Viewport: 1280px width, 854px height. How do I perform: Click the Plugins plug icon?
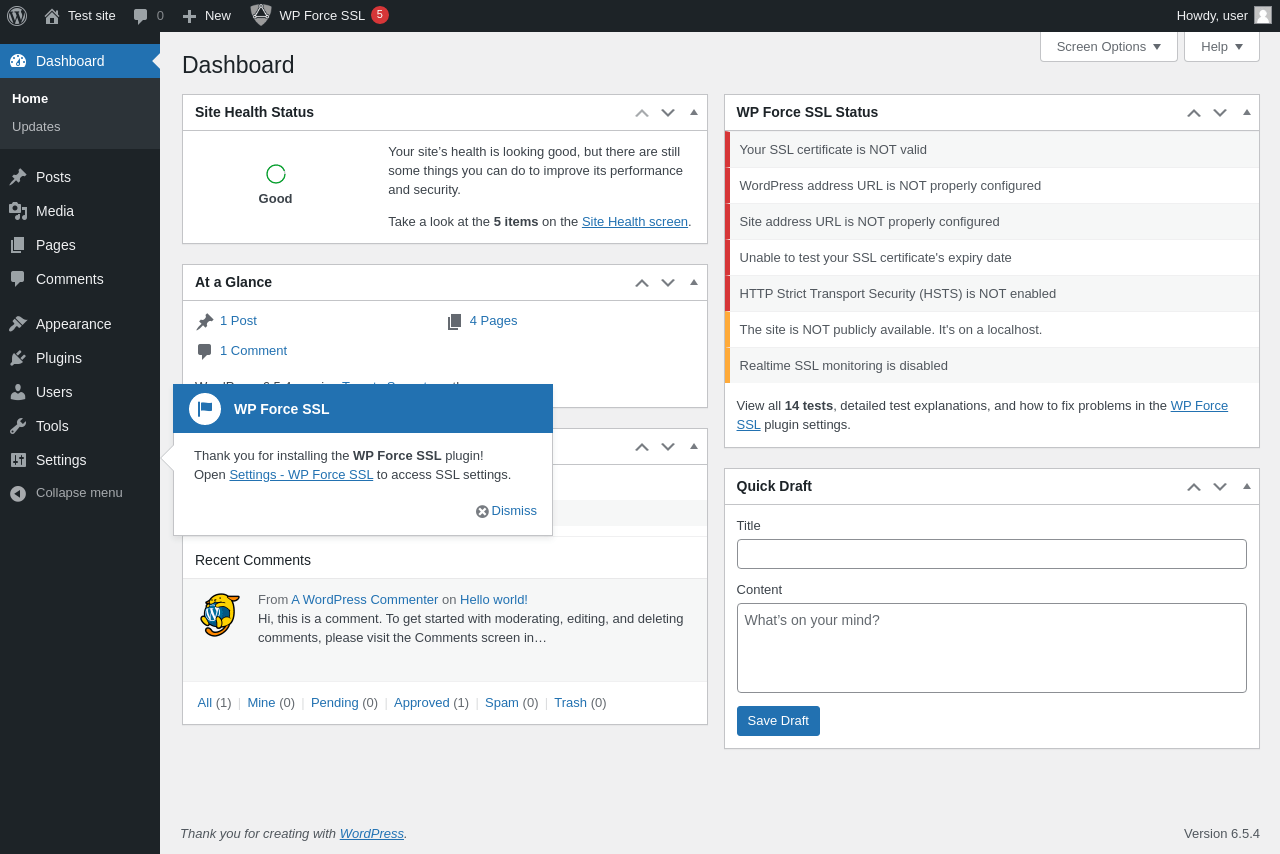pos(18,358)
